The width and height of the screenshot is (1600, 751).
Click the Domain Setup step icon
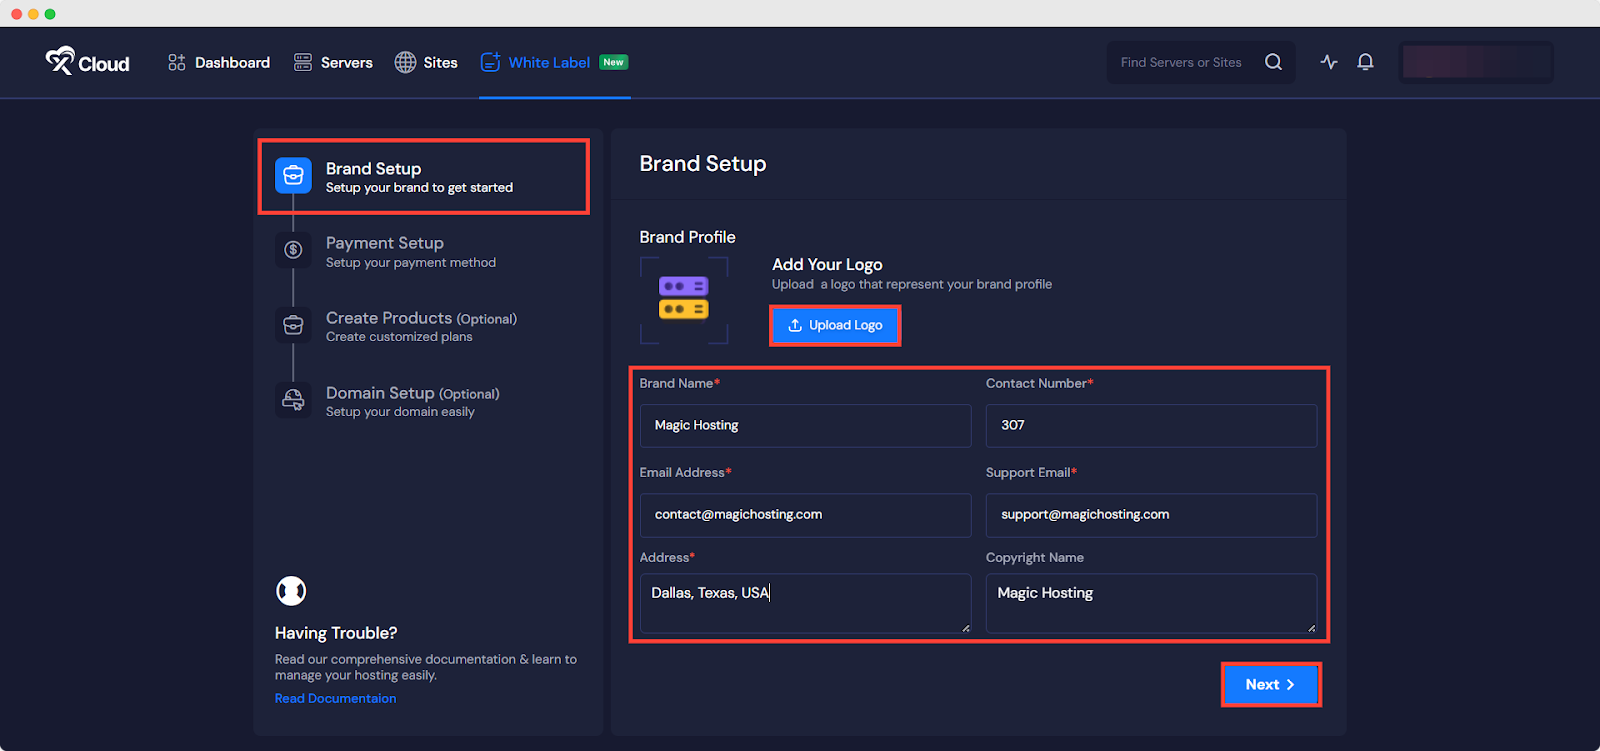tap(293, 400)
